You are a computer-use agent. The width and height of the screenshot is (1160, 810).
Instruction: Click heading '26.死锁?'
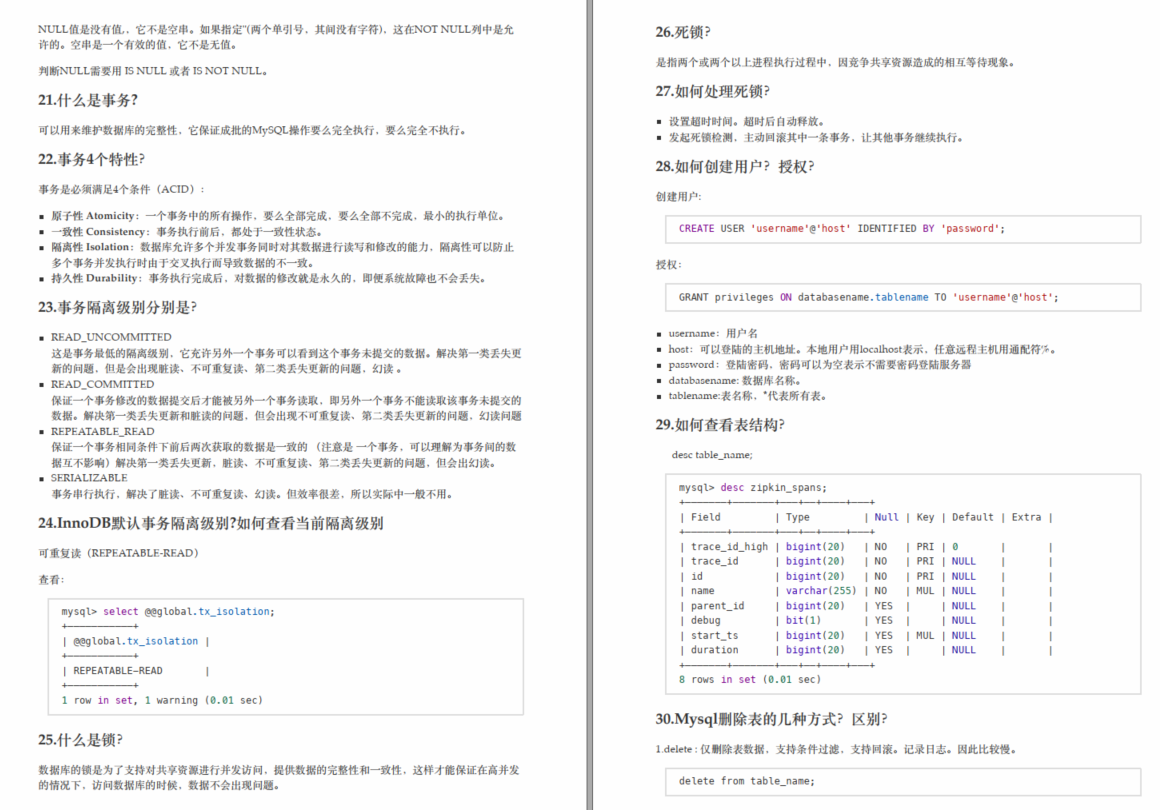coord(683,33)
